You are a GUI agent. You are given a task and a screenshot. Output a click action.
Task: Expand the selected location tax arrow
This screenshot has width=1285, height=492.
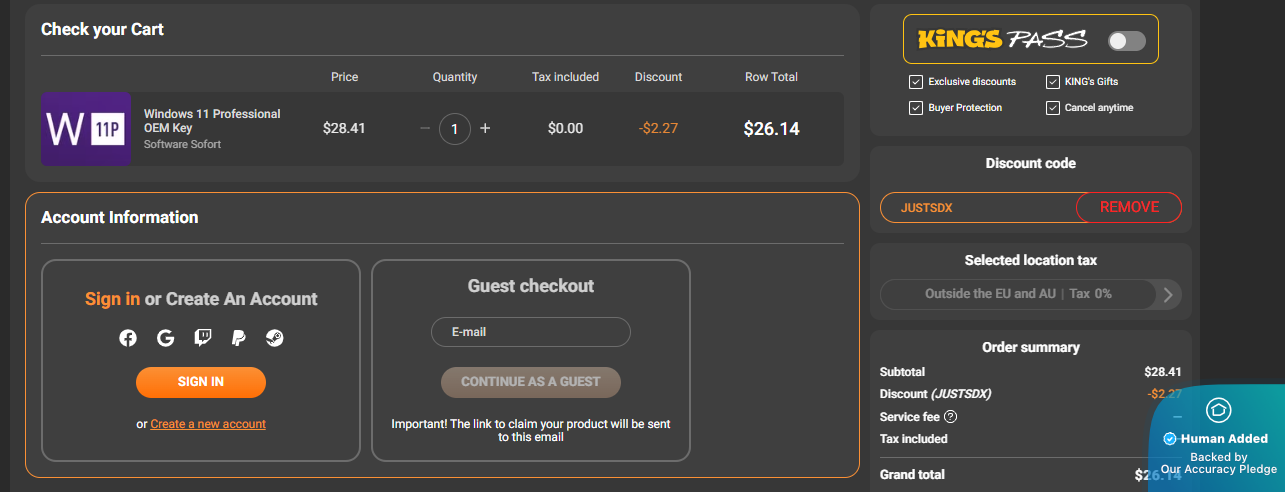click(x=1168, y=294)
